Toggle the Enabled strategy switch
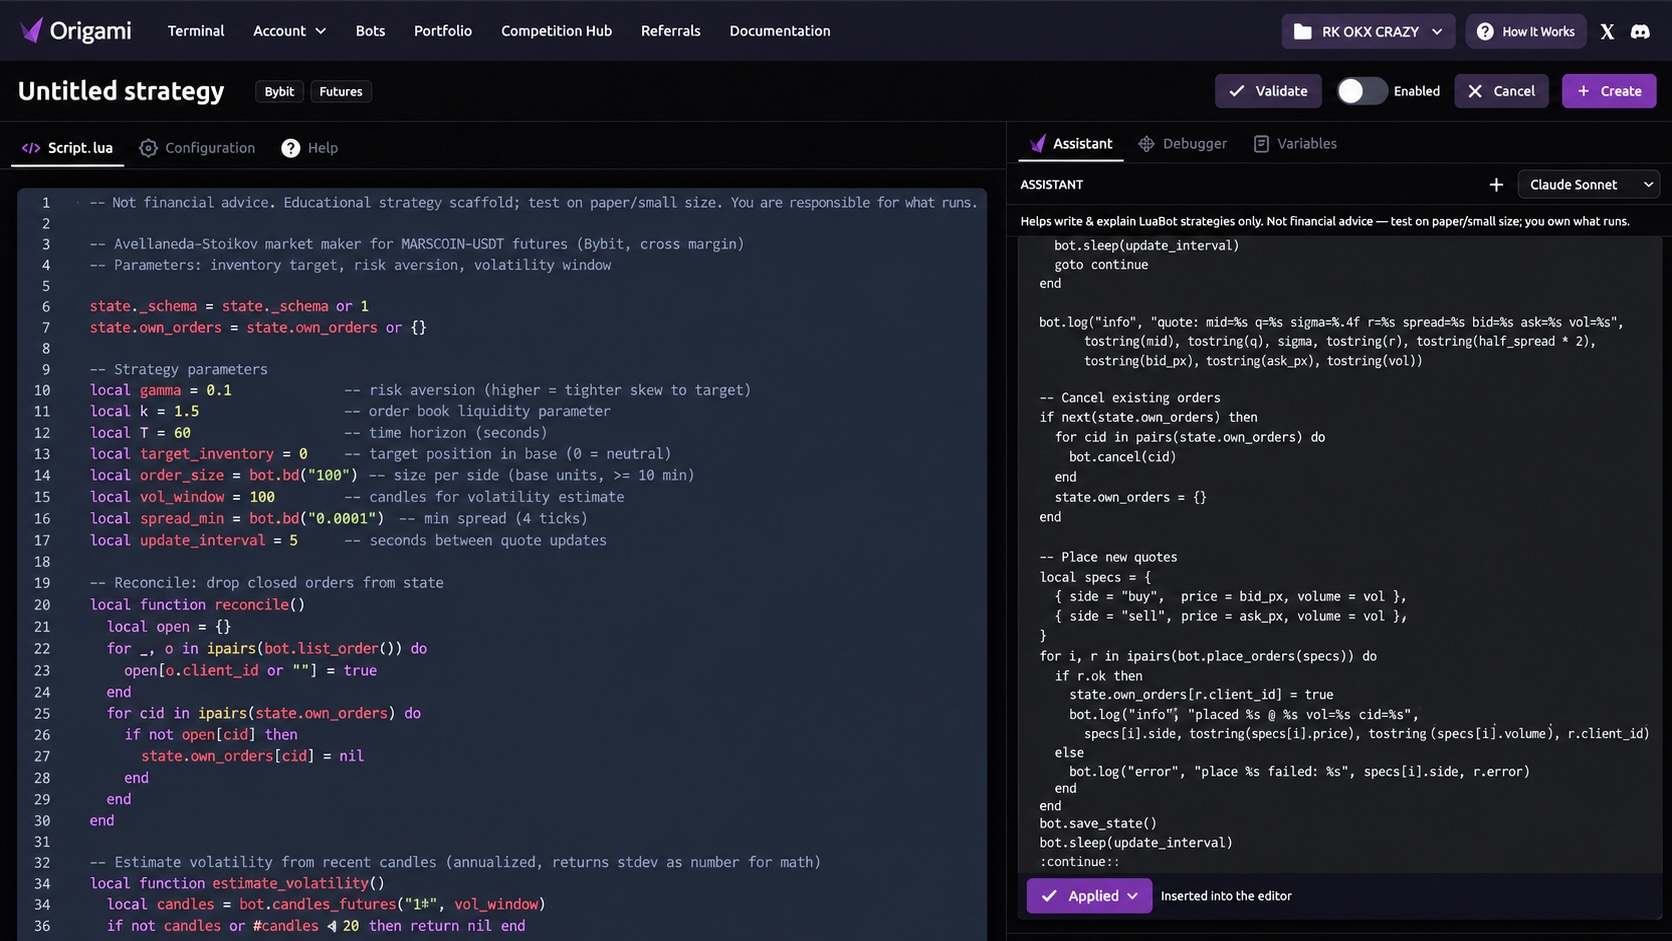The height and width of the screenshot is (941, 1672). pyautogui.click(x=1362, y=91)
